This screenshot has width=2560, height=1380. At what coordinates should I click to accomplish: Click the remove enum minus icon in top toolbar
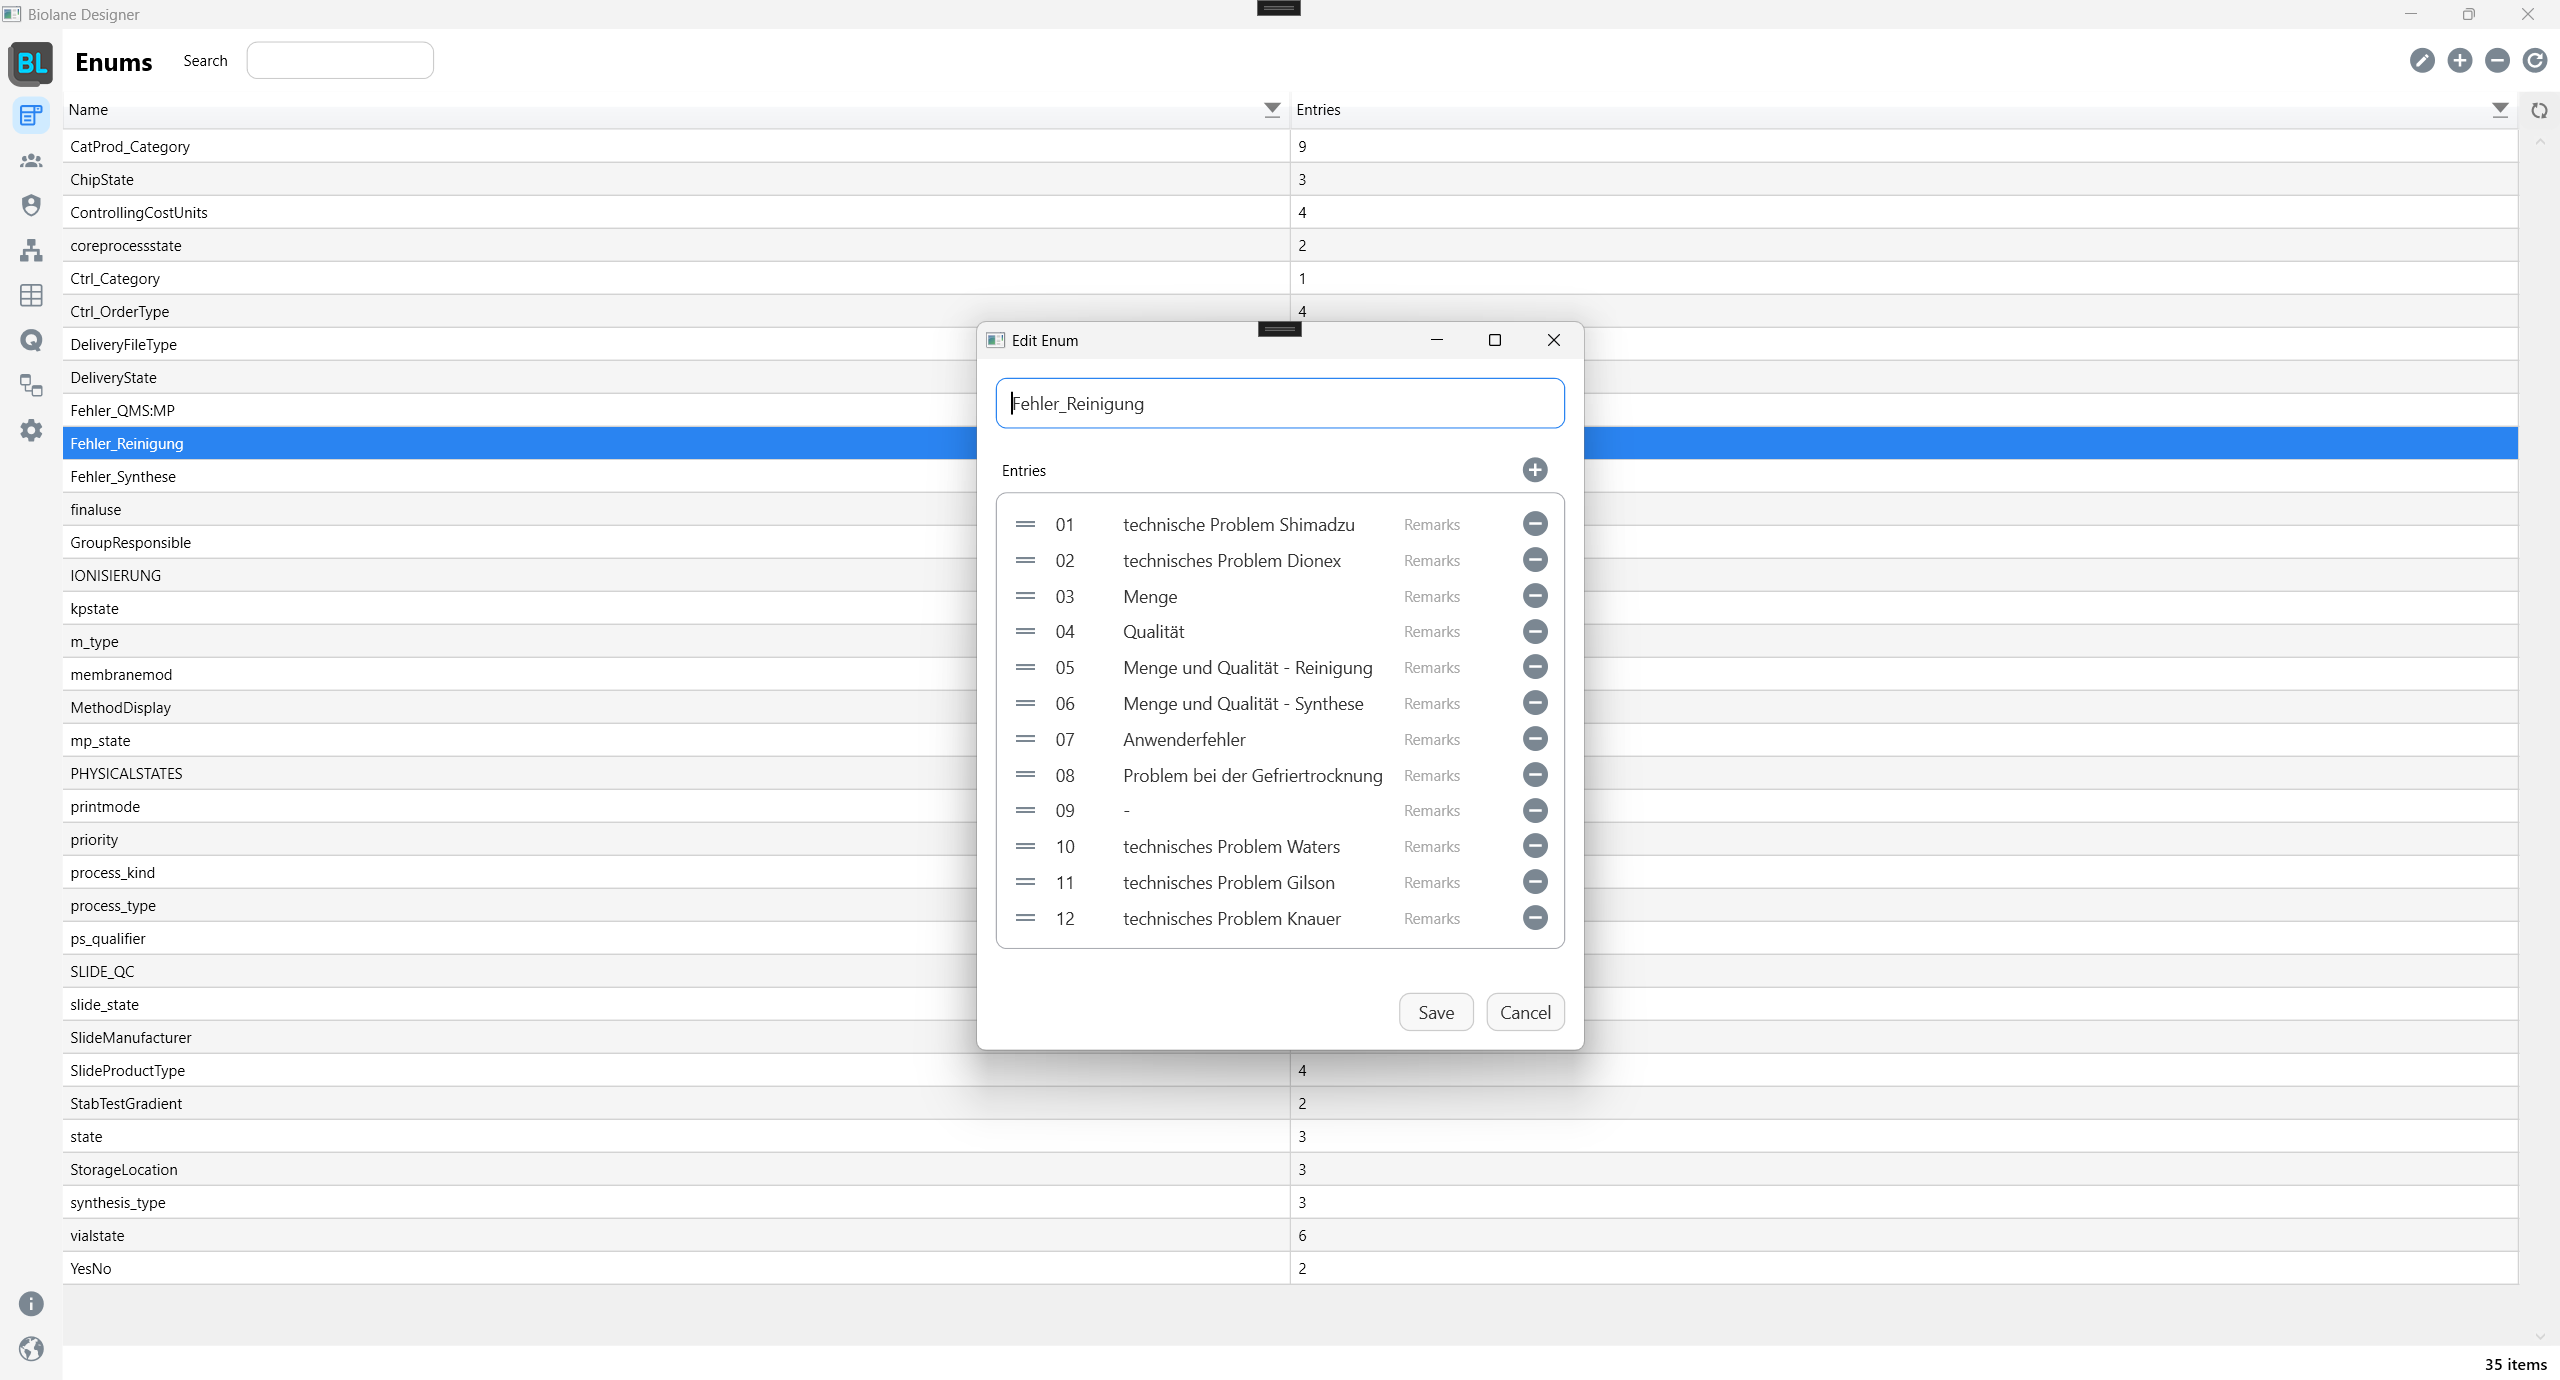point(2497,61)
